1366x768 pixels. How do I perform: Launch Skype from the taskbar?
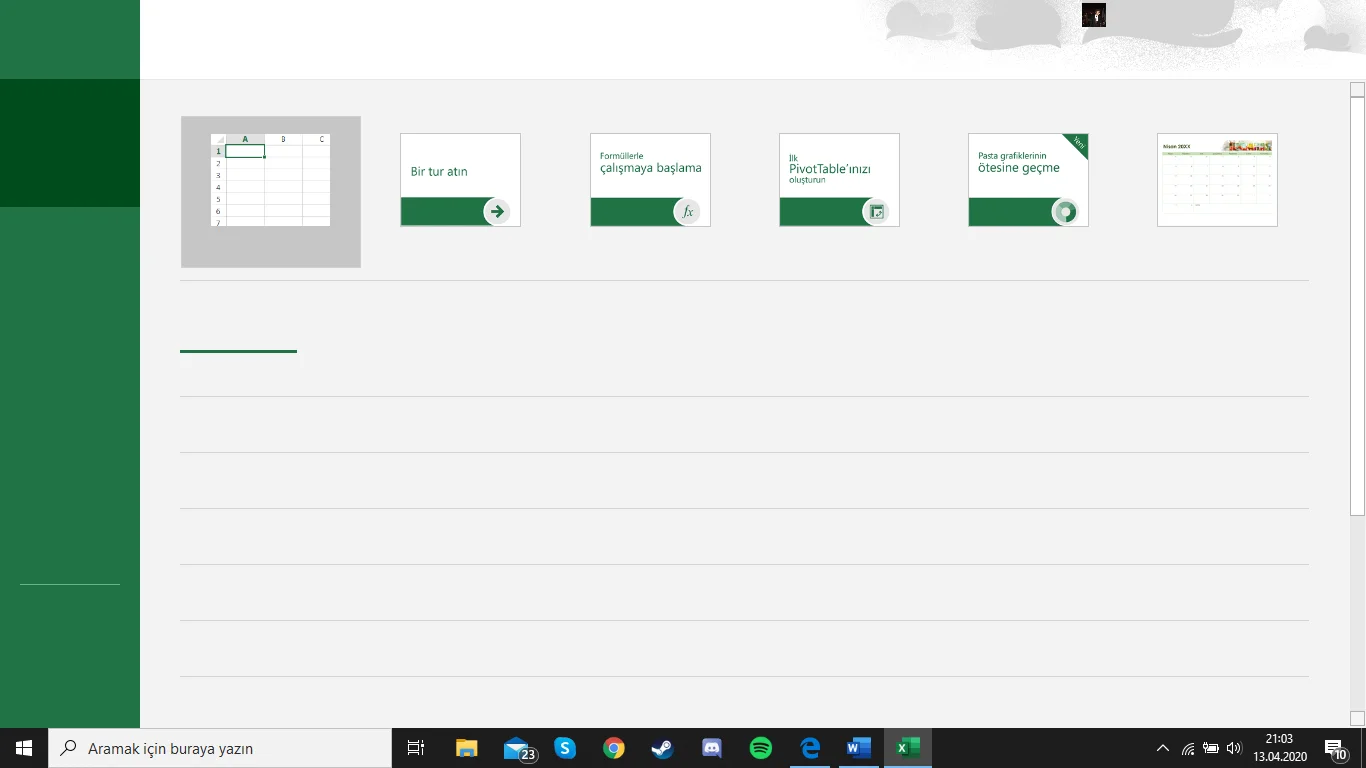[565, 748]
